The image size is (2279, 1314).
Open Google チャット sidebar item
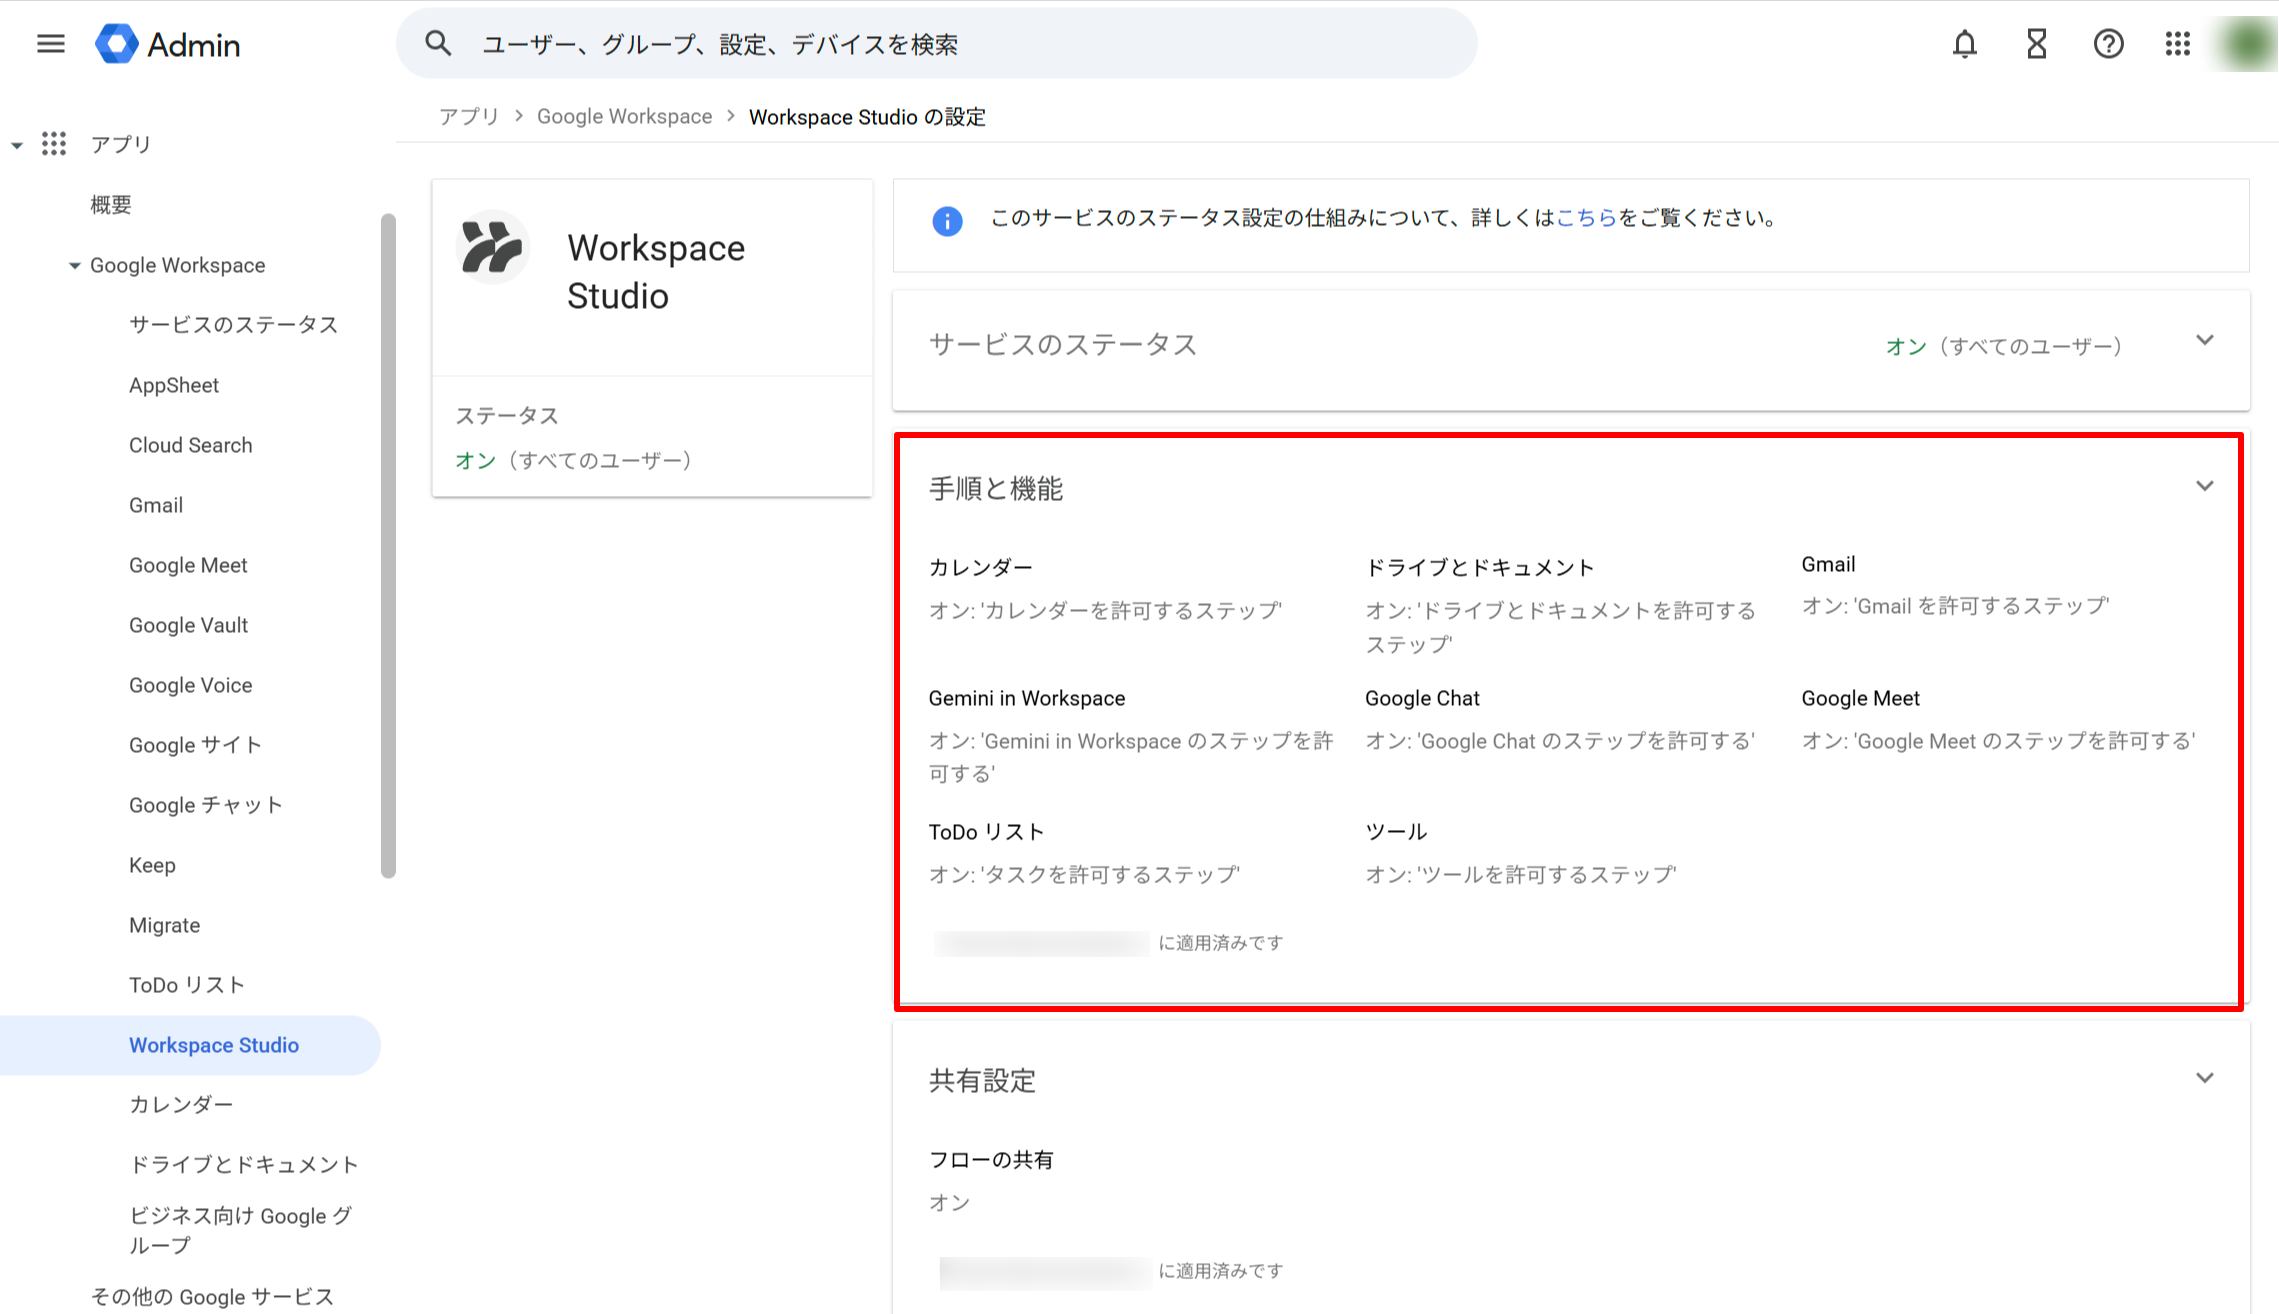[x=205, y=805]
